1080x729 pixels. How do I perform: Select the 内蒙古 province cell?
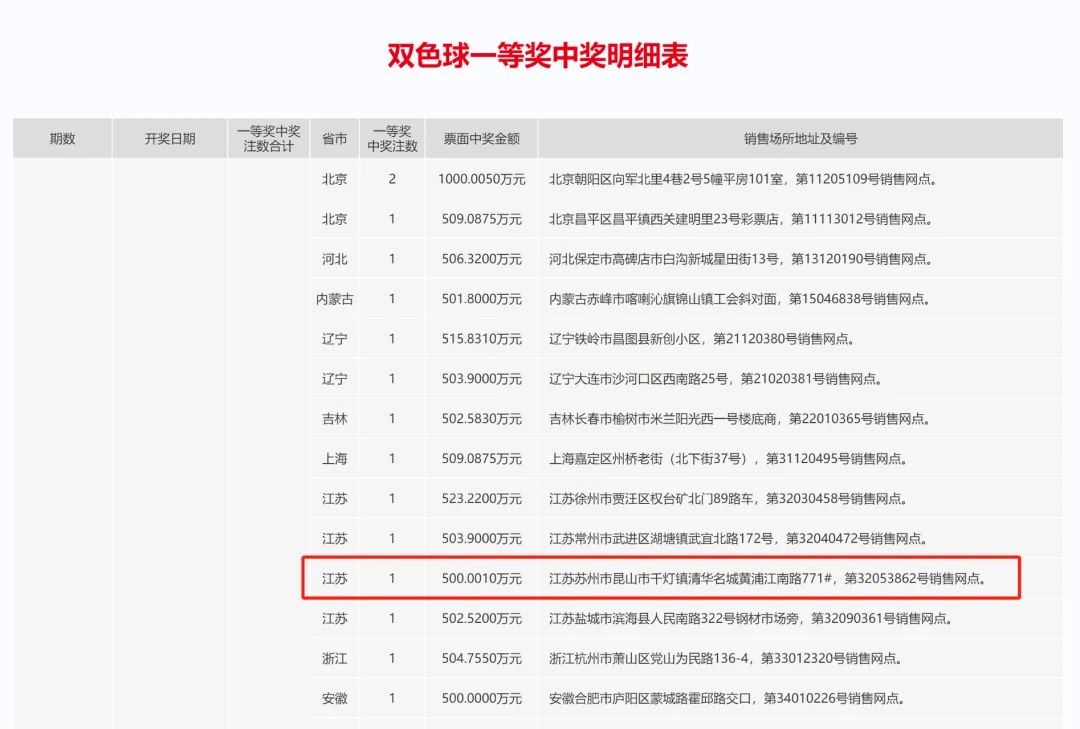point(334,299)
